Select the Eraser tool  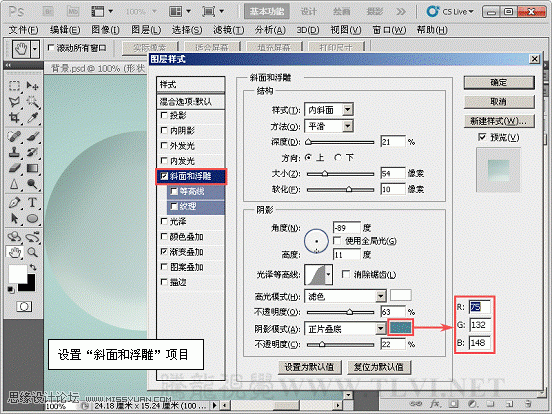[14, 168]
